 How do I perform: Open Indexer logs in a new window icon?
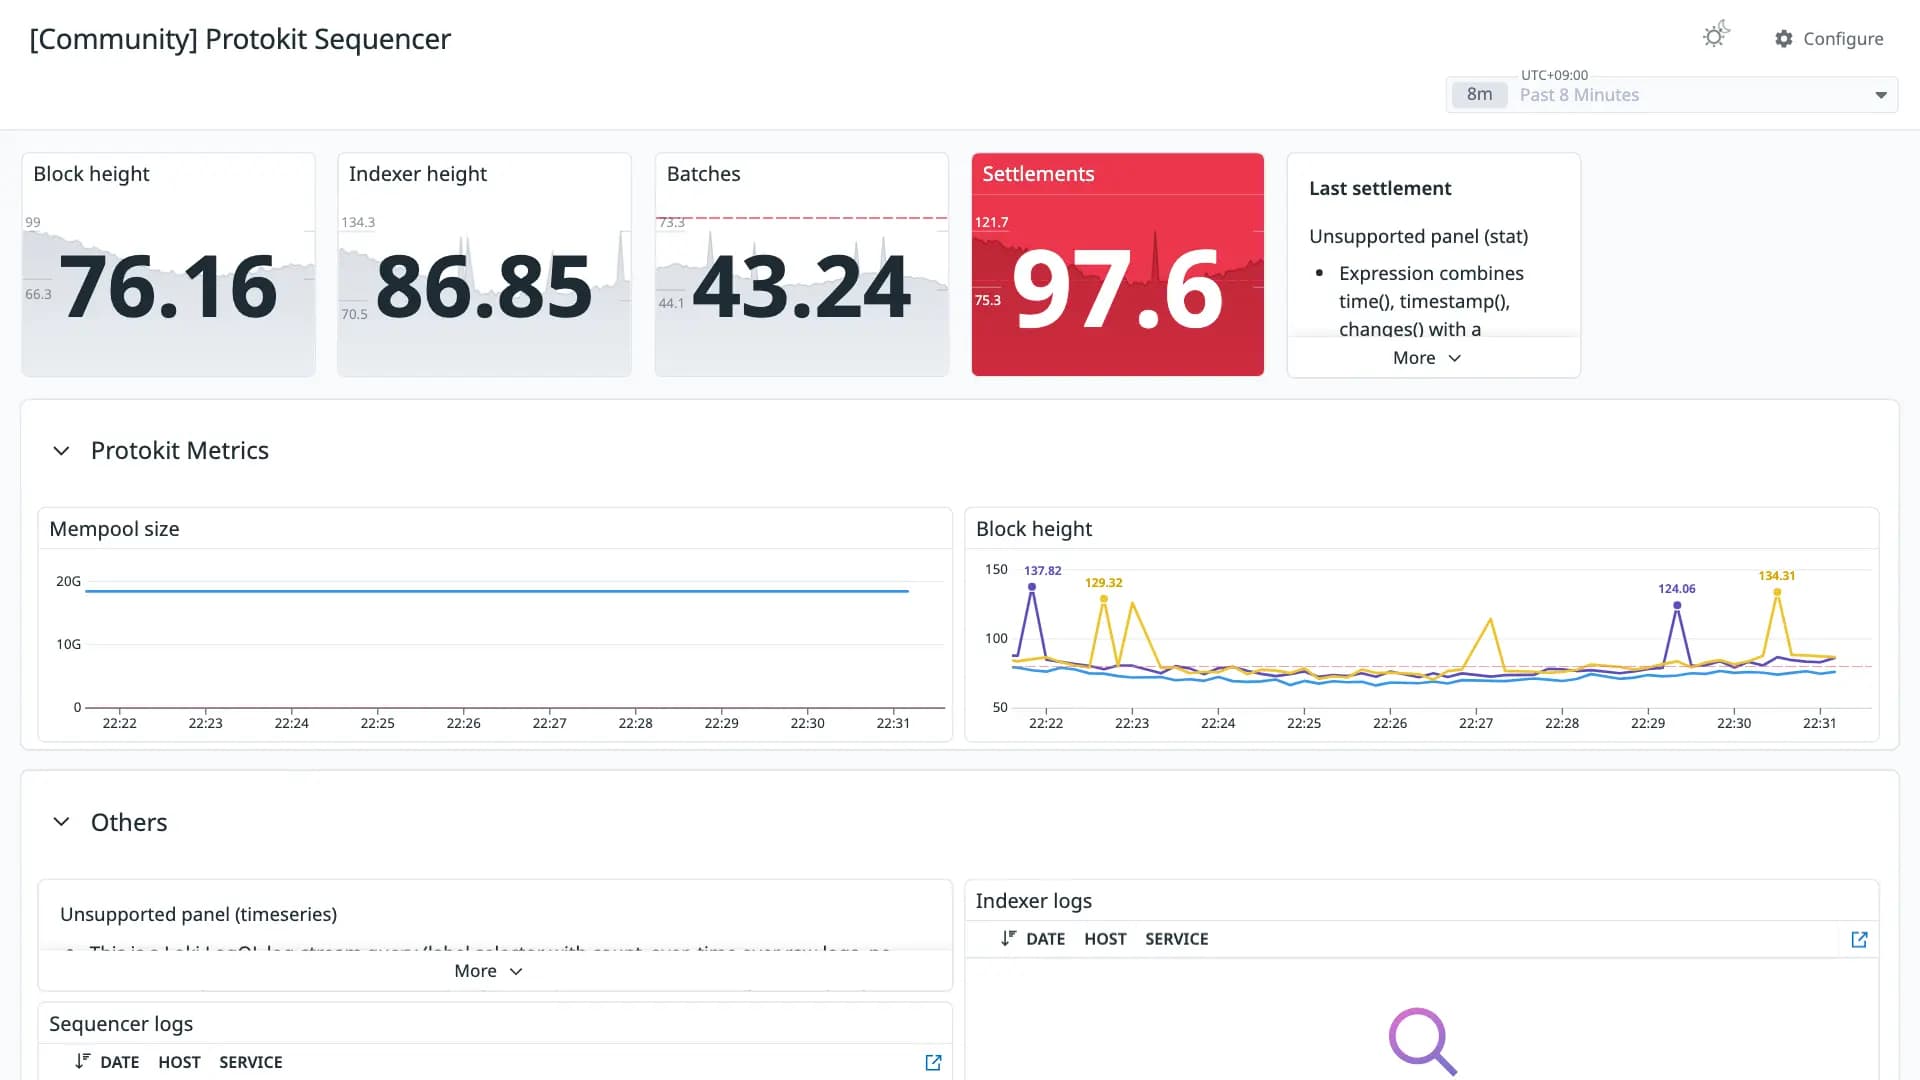(x=1859, y=939)
